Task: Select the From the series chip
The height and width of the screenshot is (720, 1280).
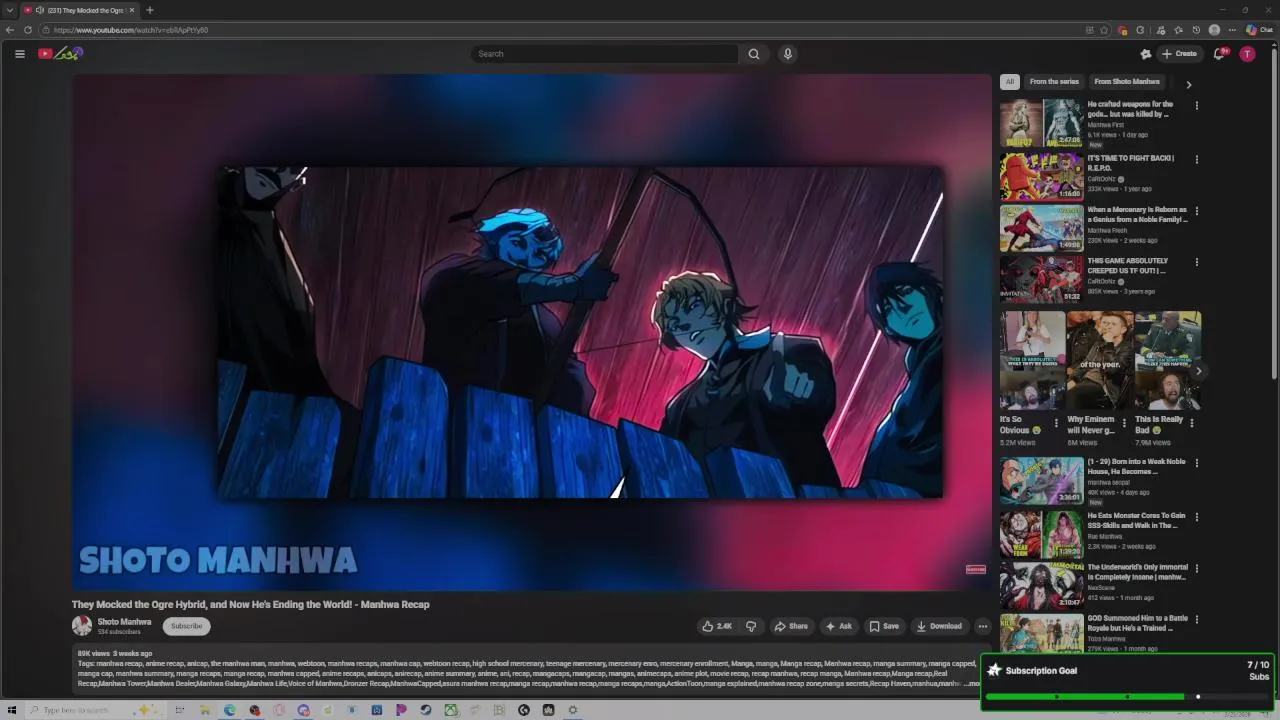Action: point(1054,82)
